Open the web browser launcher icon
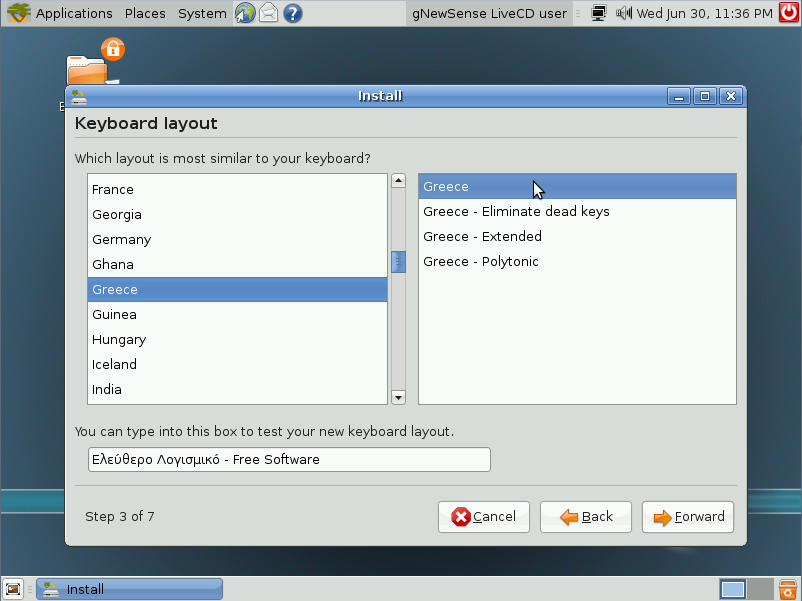The height and width of the screenshot is (601, 802). (x=245, y=13)
